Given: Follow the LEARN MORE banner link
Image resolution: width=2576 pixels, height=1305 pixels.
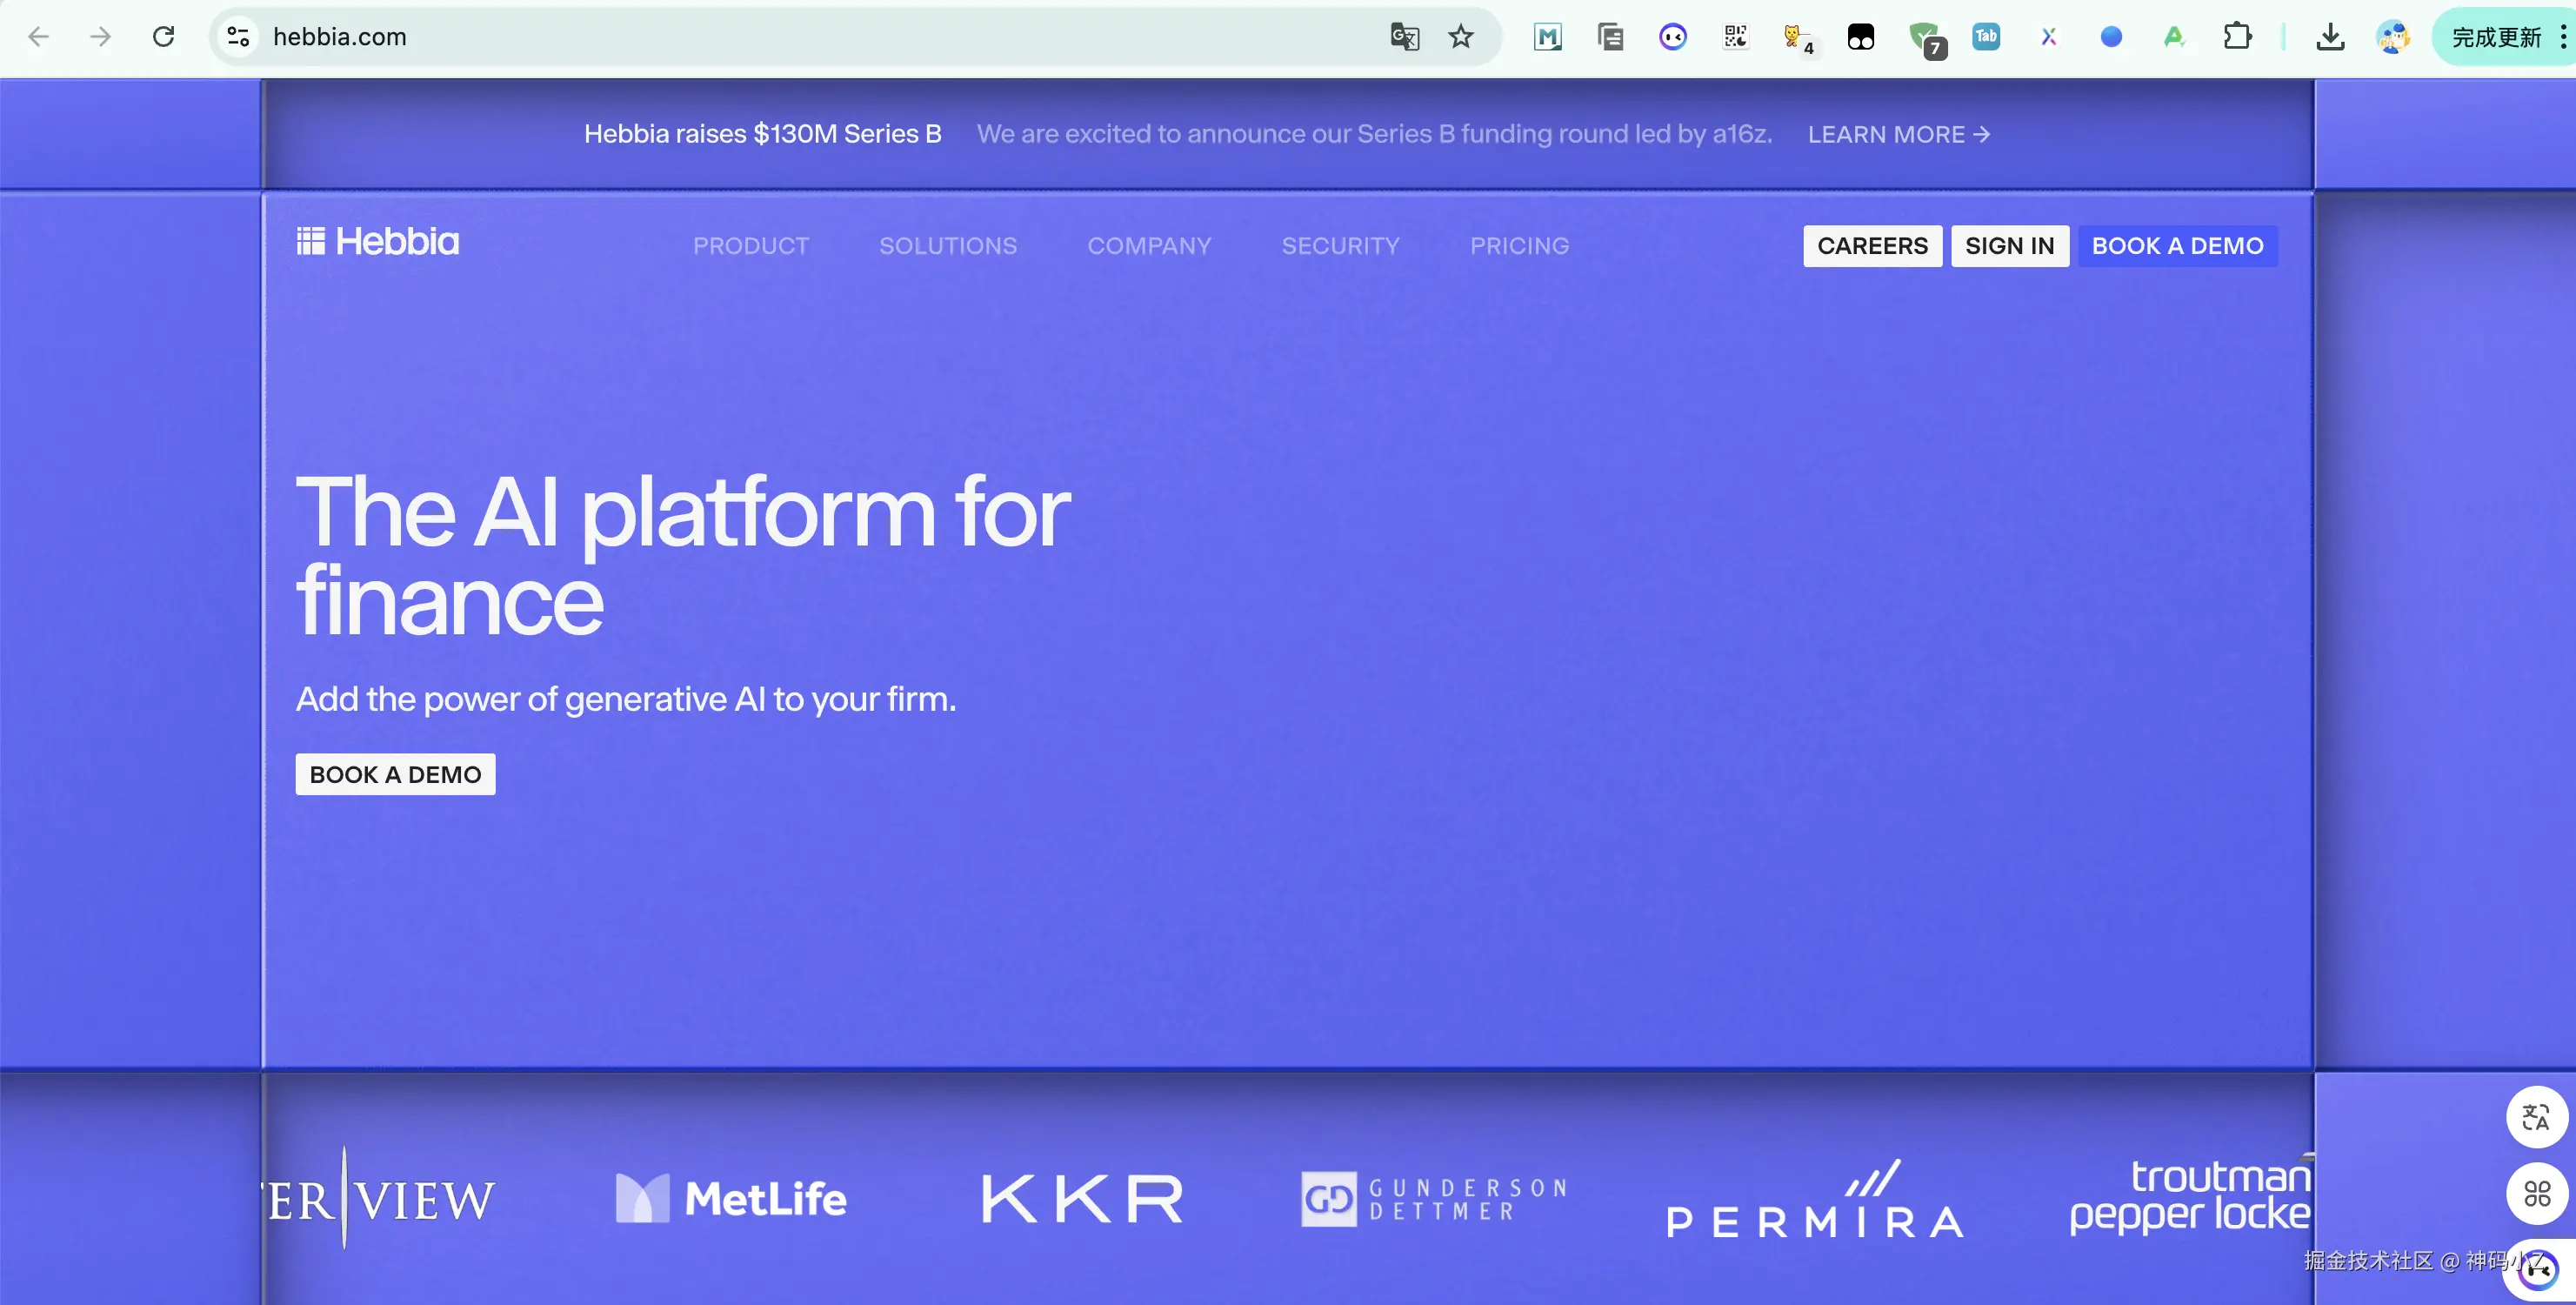Looking at the screenshot, I should pos(1898,134).
